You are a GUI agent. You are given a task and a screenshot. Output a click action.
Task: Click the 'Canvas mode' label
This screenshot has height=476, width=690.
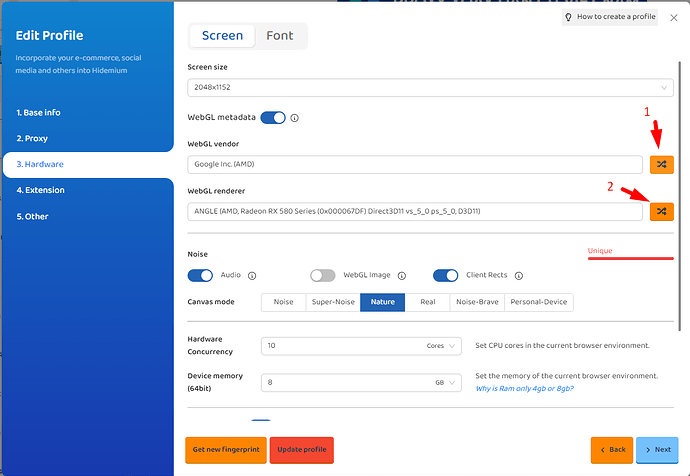211,302
